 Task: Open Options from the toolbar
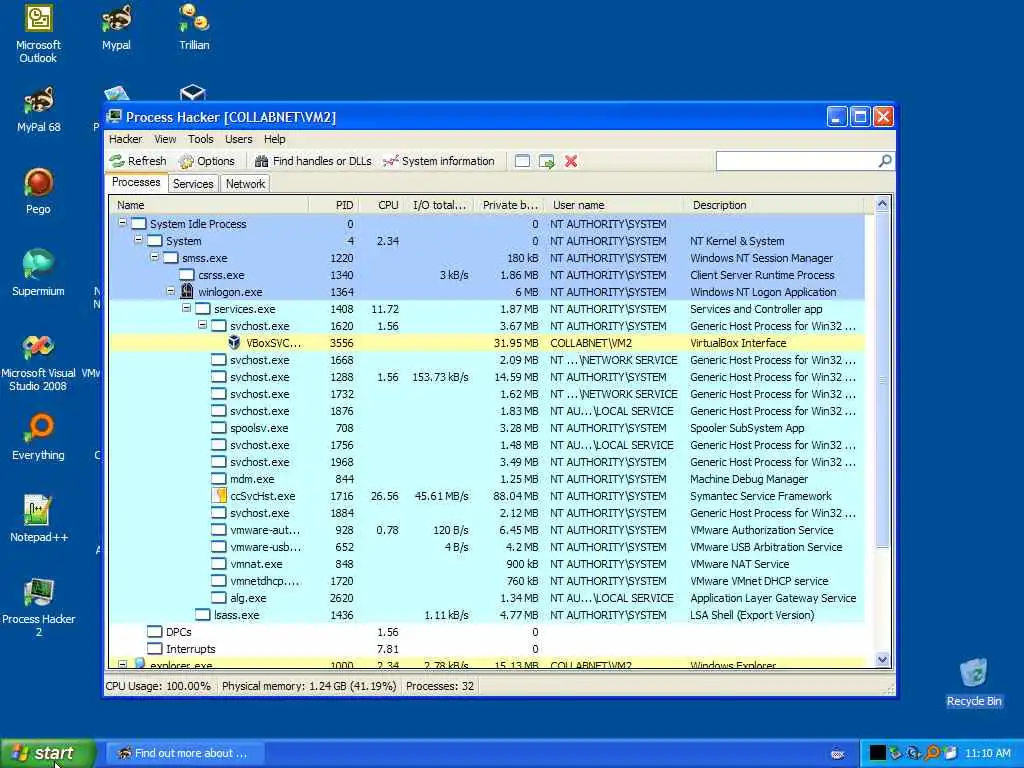[x=206, y=161]
